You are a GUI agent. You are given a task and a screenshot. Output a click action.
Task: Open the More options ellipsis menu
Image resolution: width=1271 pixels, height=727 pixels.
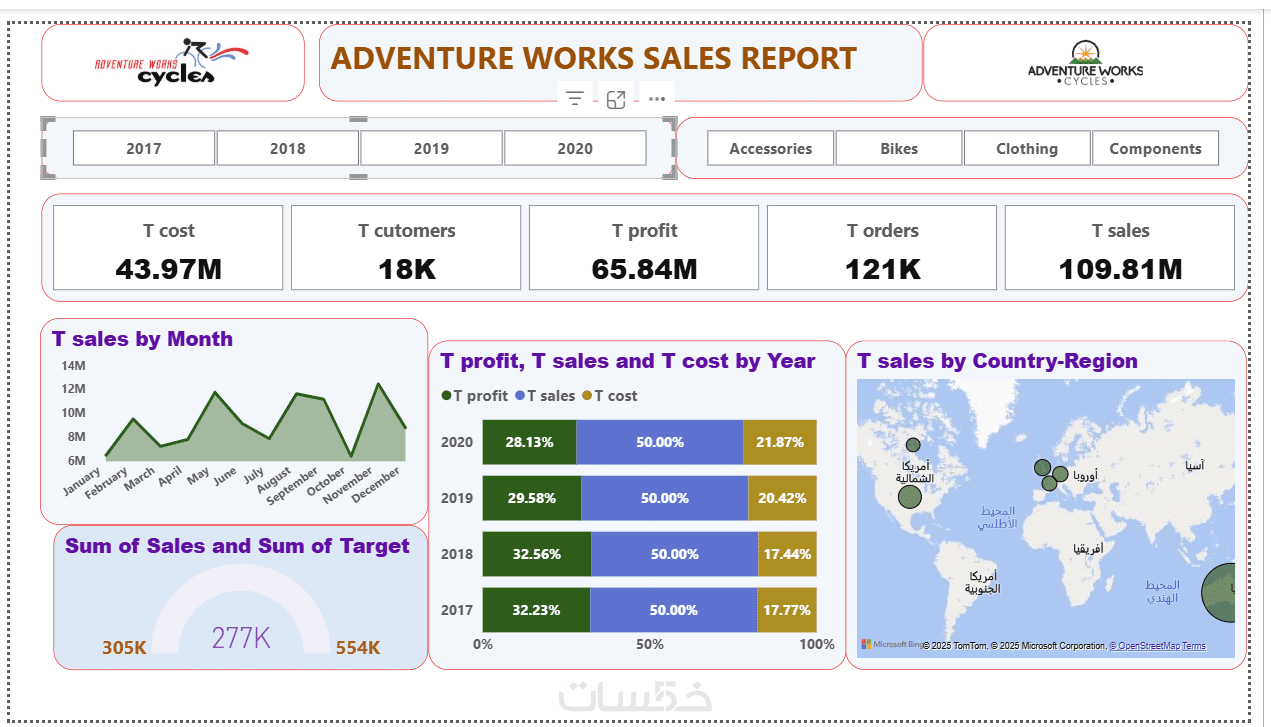657,99
